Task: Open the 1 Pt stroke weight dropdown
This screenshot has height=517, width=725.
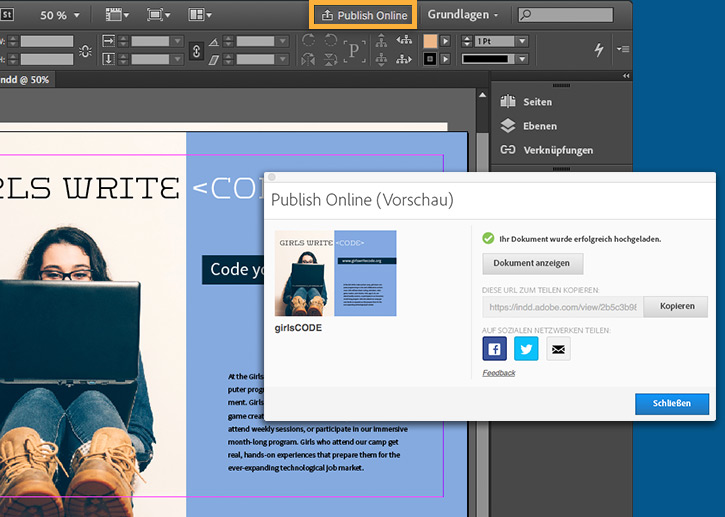Action: tap(522, 41)
